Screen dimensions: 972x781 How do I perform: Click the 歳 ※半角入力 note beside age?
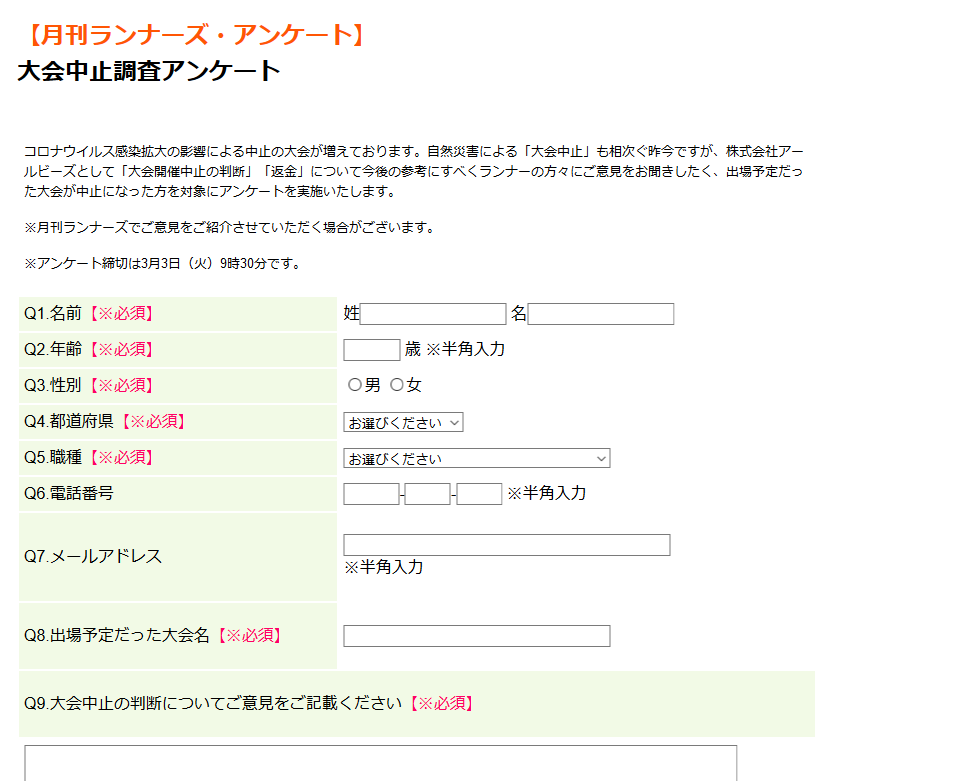click(x=455, y=350)
